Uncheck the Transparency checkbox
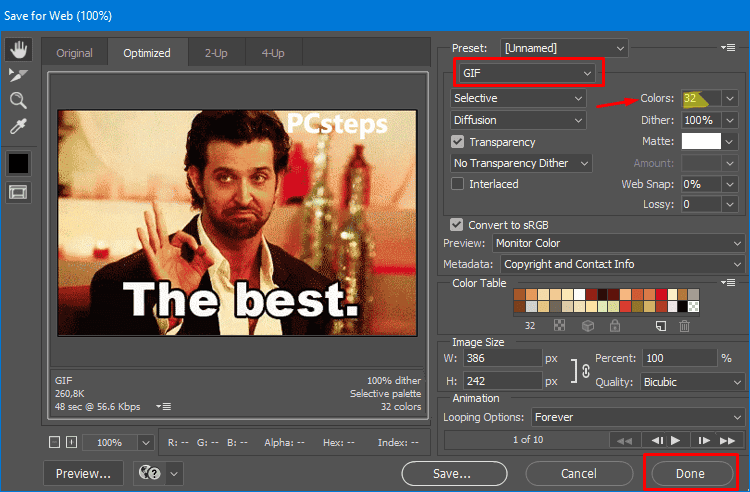The image size is (750, 492). (458, 142)
